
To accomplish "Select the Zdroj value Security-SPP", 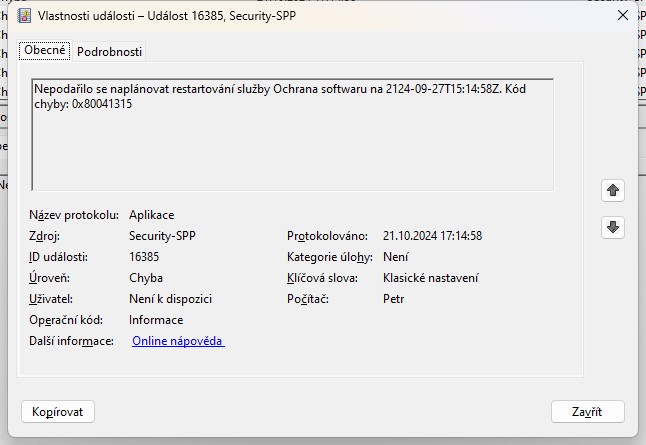I will [161, 236].
